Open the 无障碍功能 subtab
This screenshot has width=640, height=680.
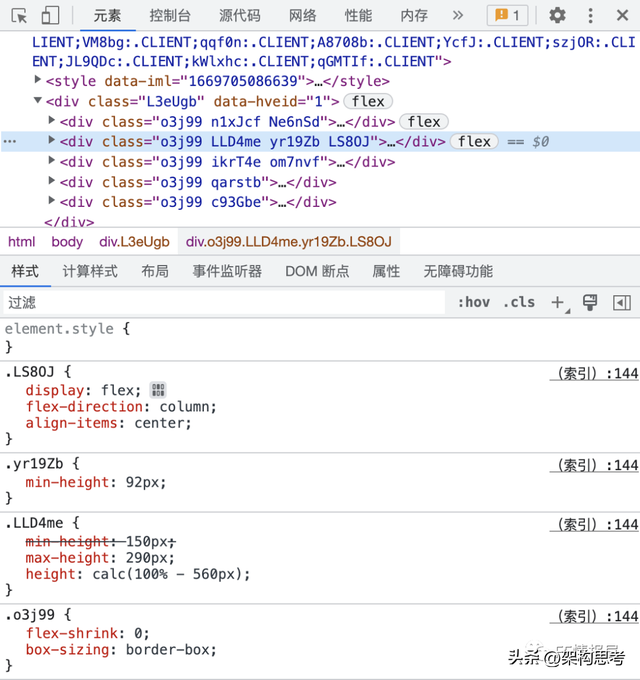(458, 271)
